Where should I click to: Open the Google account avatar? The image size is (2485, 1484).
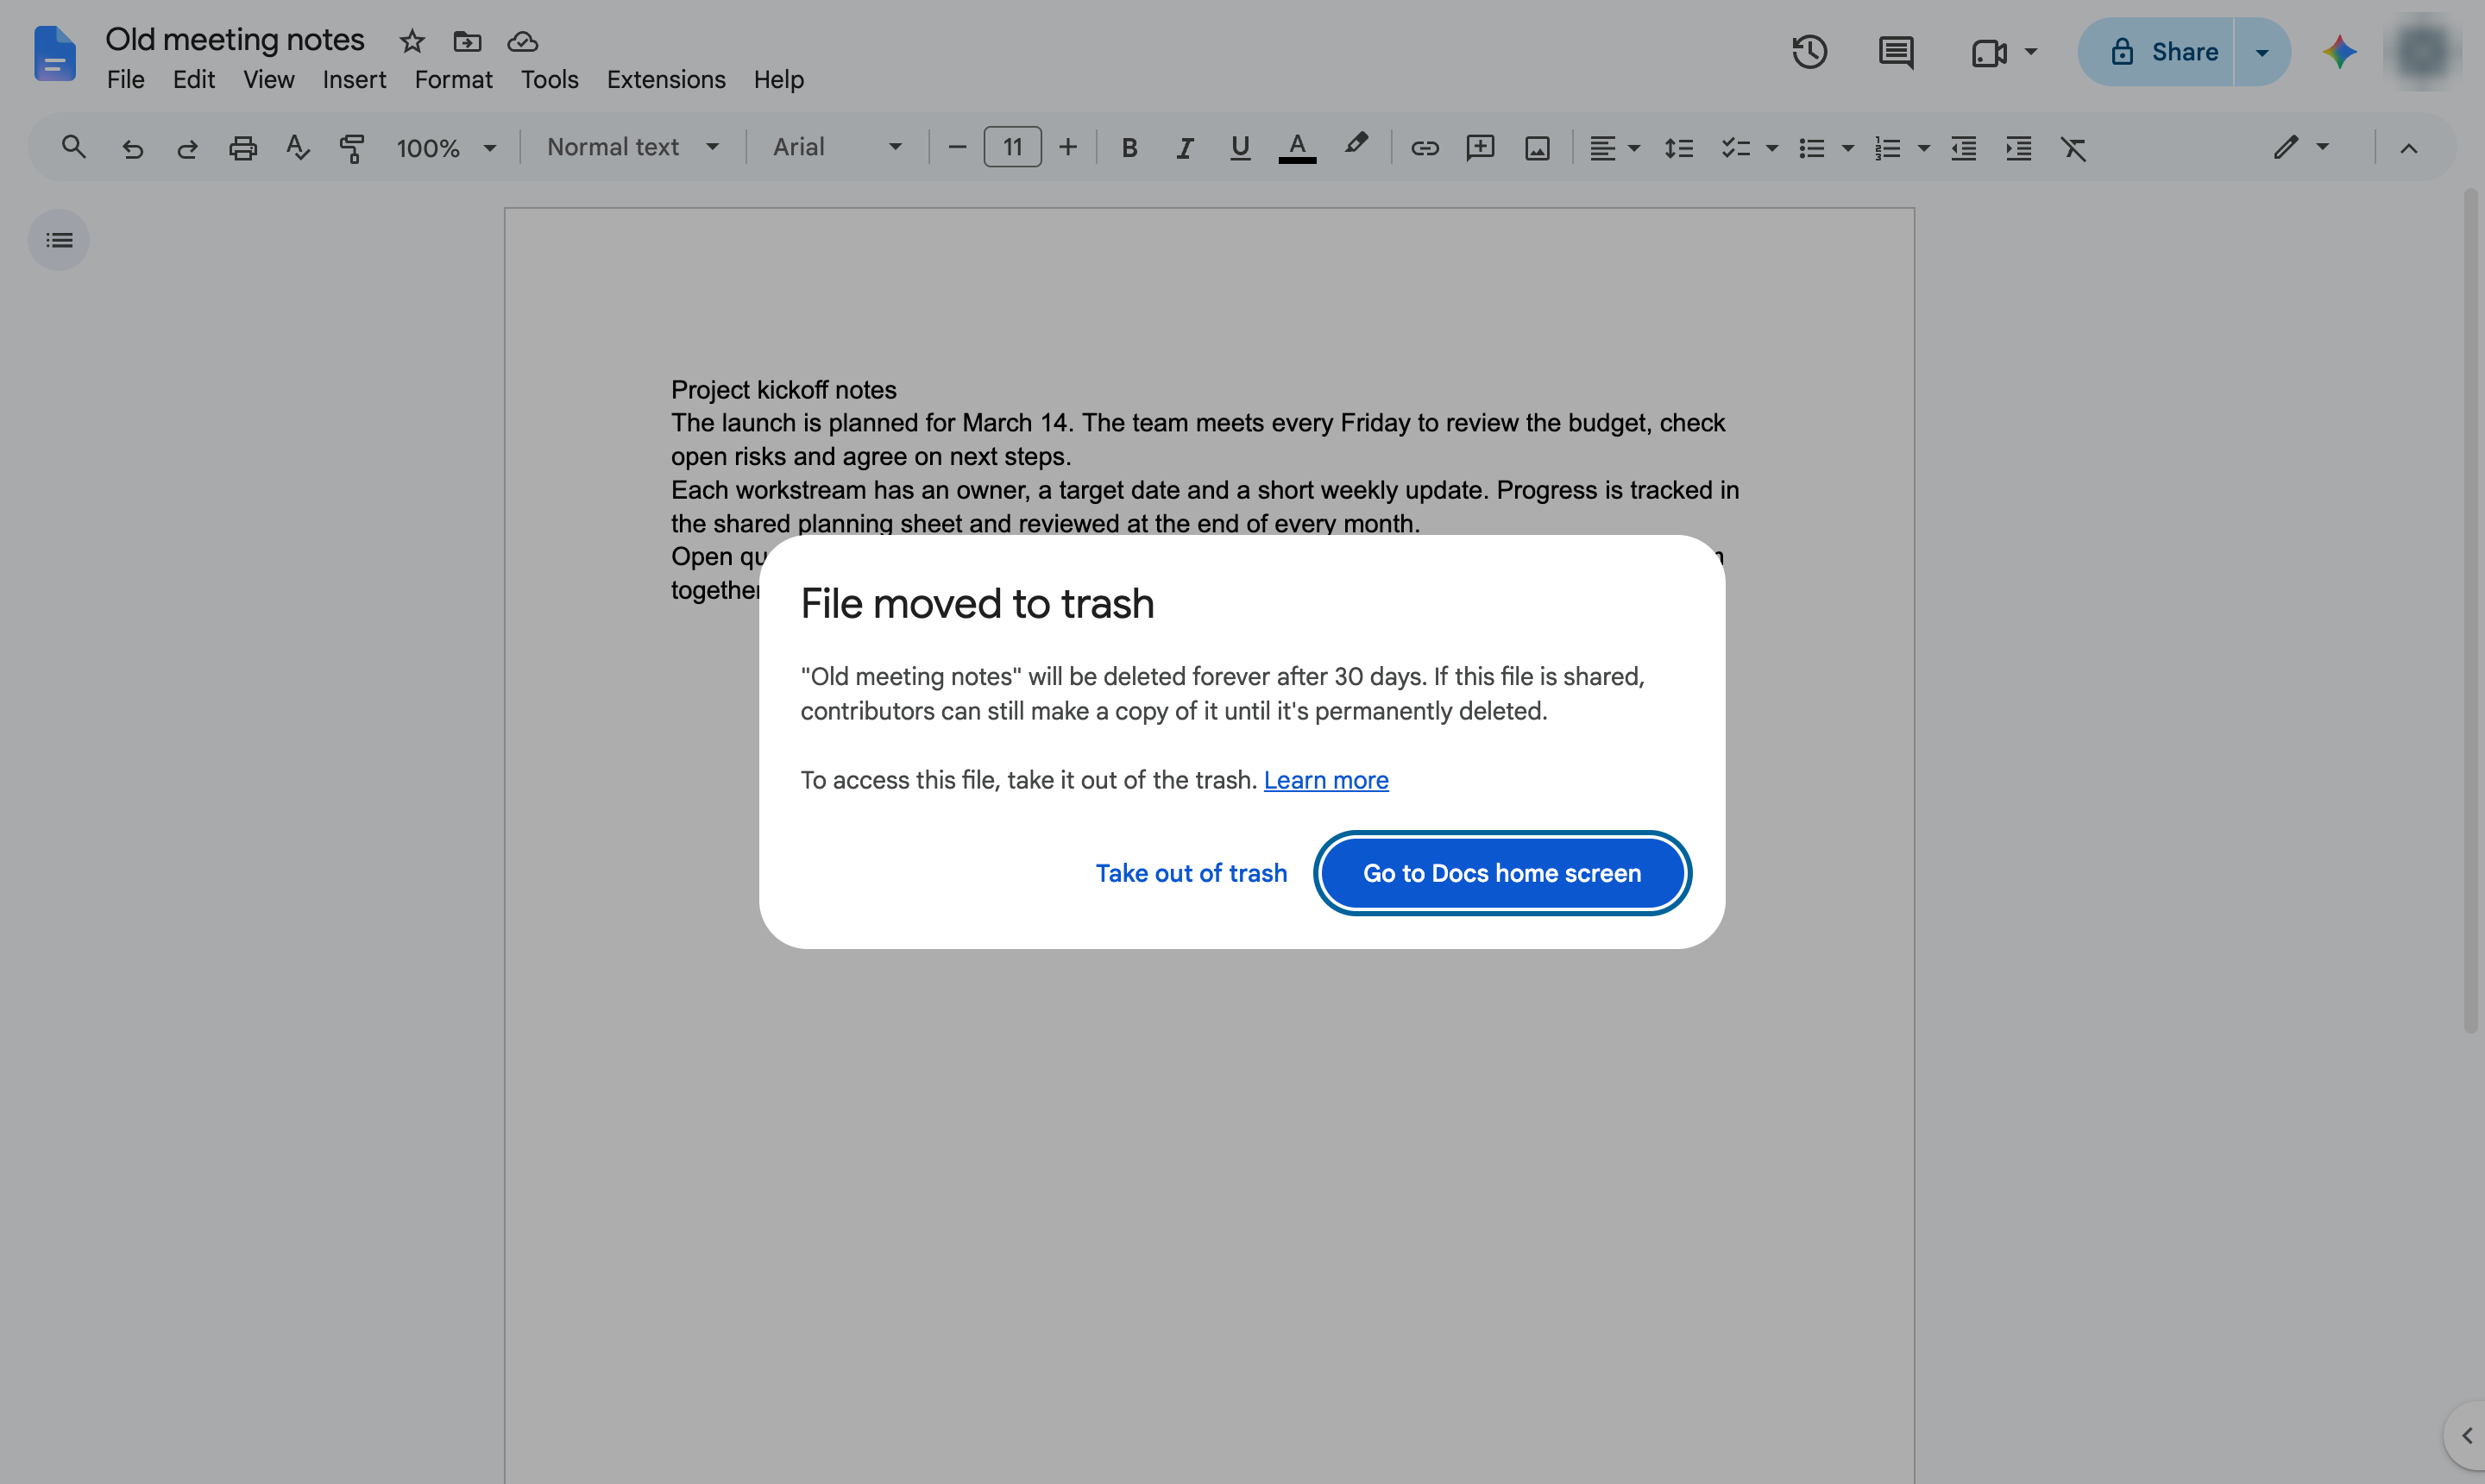(2422, 52)
